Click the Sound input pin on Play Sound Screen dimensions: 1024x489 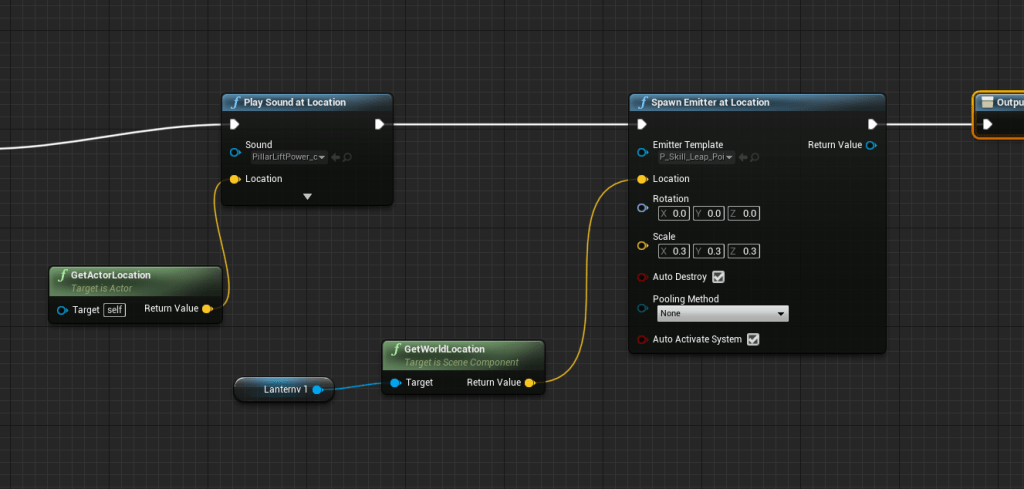(x=235, y=152)
